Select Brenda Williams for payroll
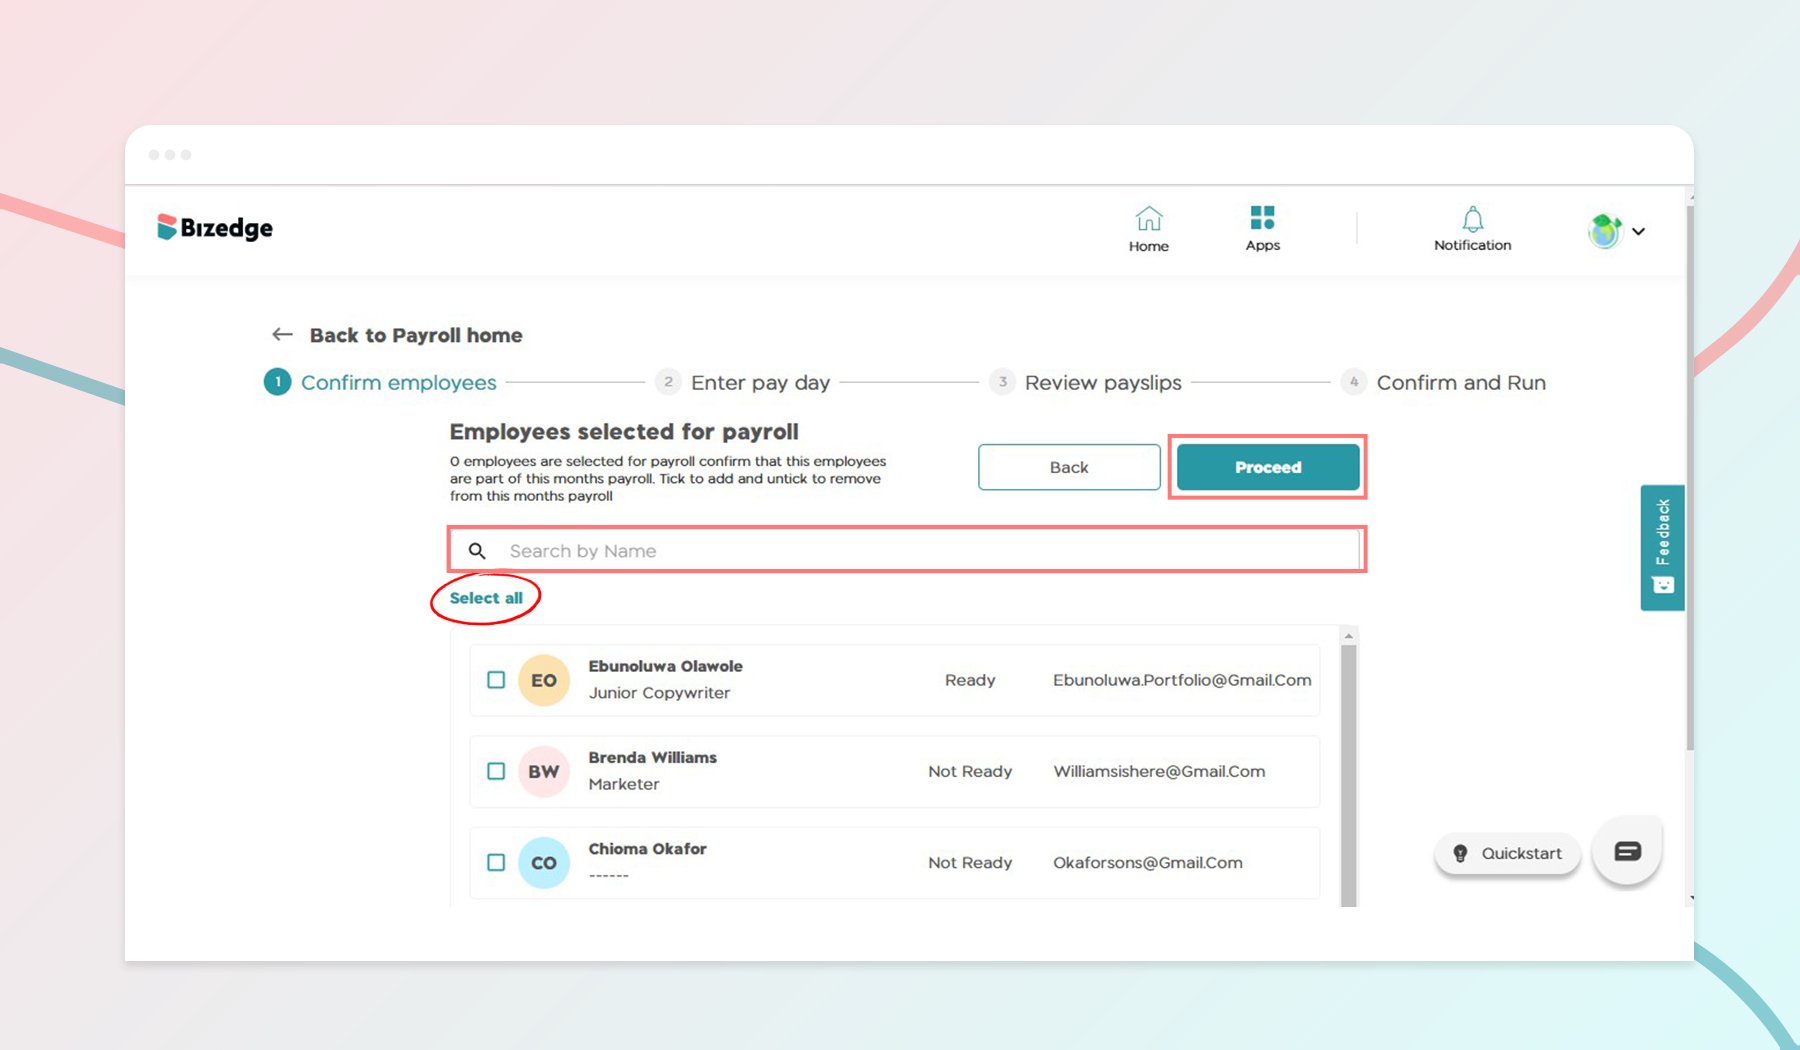Image resolution: width=1800 pixels, height=1050 pixels. tap(496, 771)
